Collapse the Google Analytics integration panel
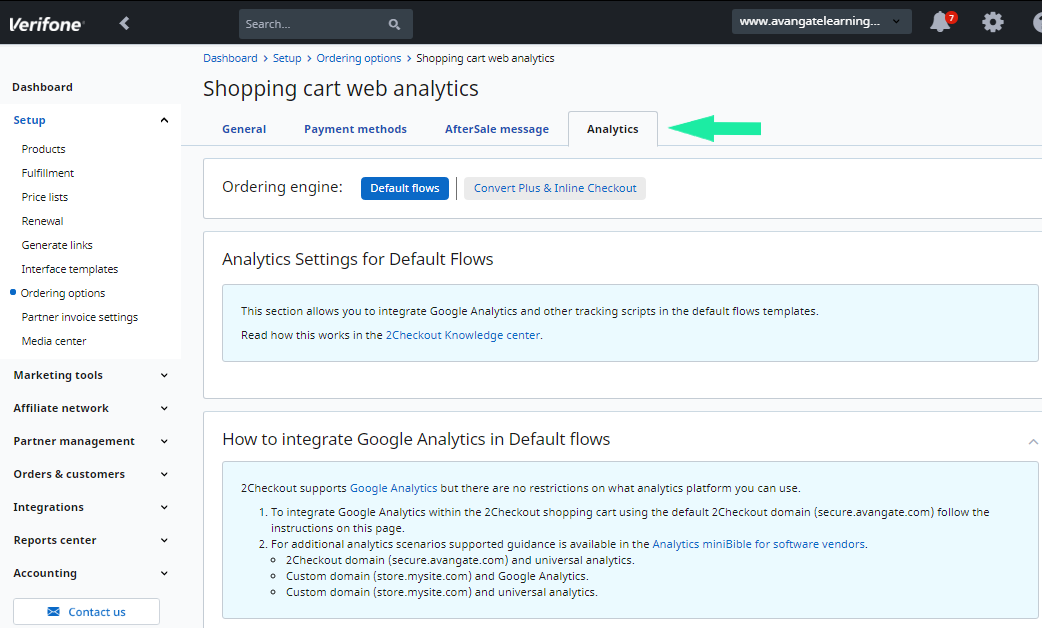The image size is (1042, 628). [1033, 441]
